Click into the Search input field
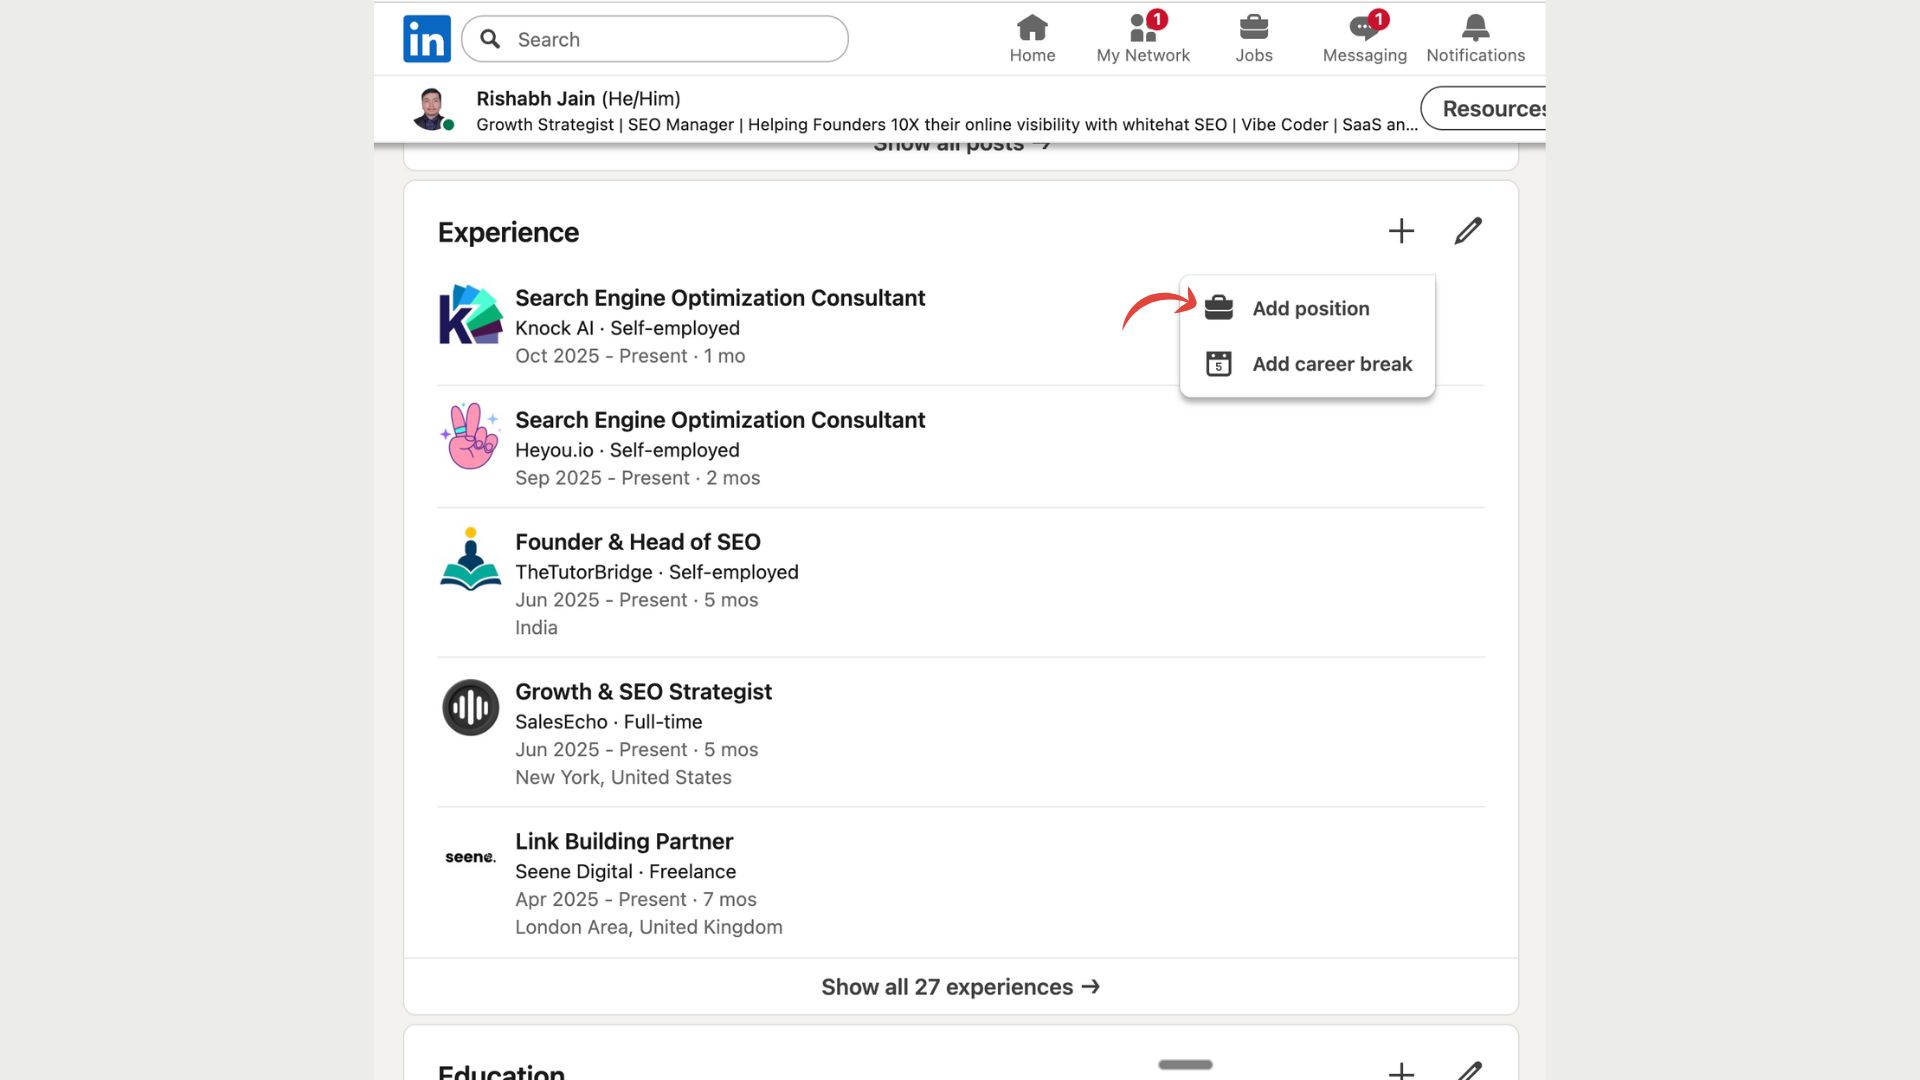The height and width of the screenshot is (1080, 1920). tap(670, 39)
